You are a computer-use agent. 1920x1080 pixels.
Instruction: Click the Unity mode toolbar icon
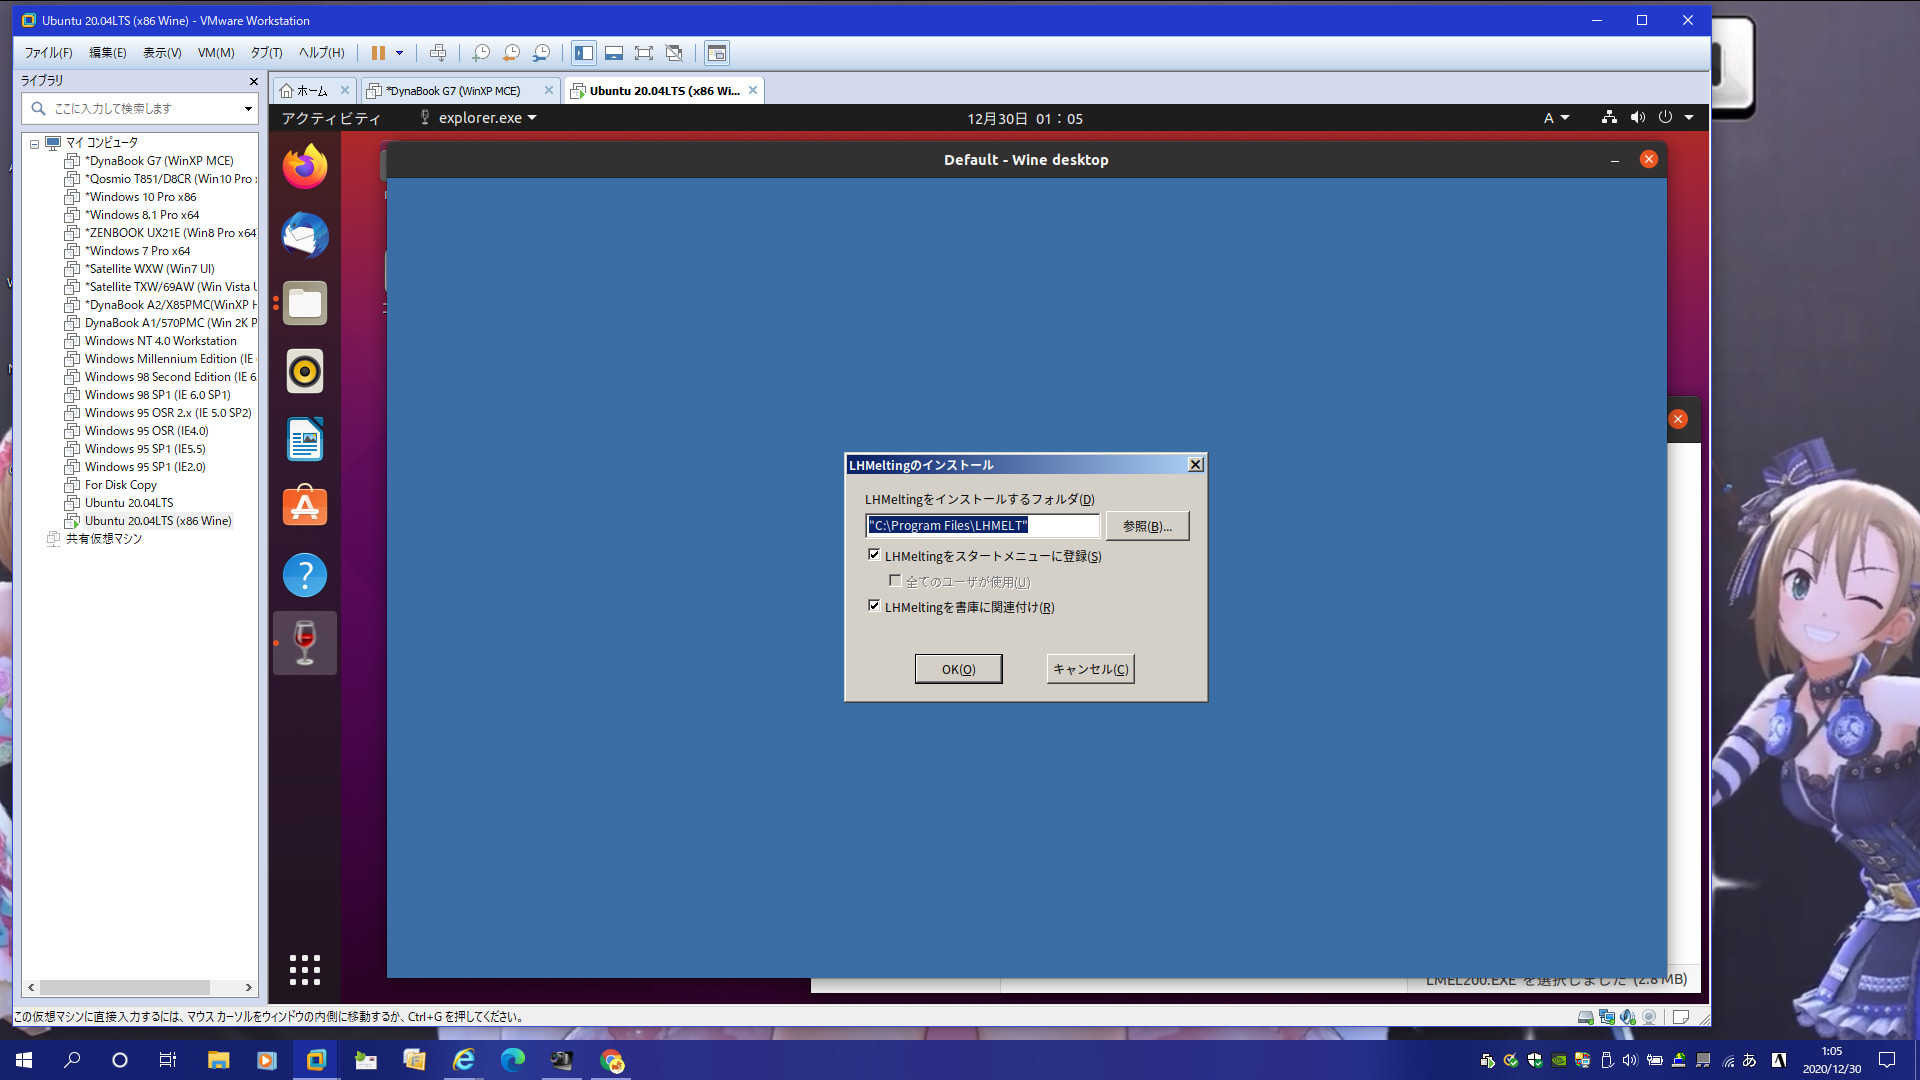click(674, 53)
